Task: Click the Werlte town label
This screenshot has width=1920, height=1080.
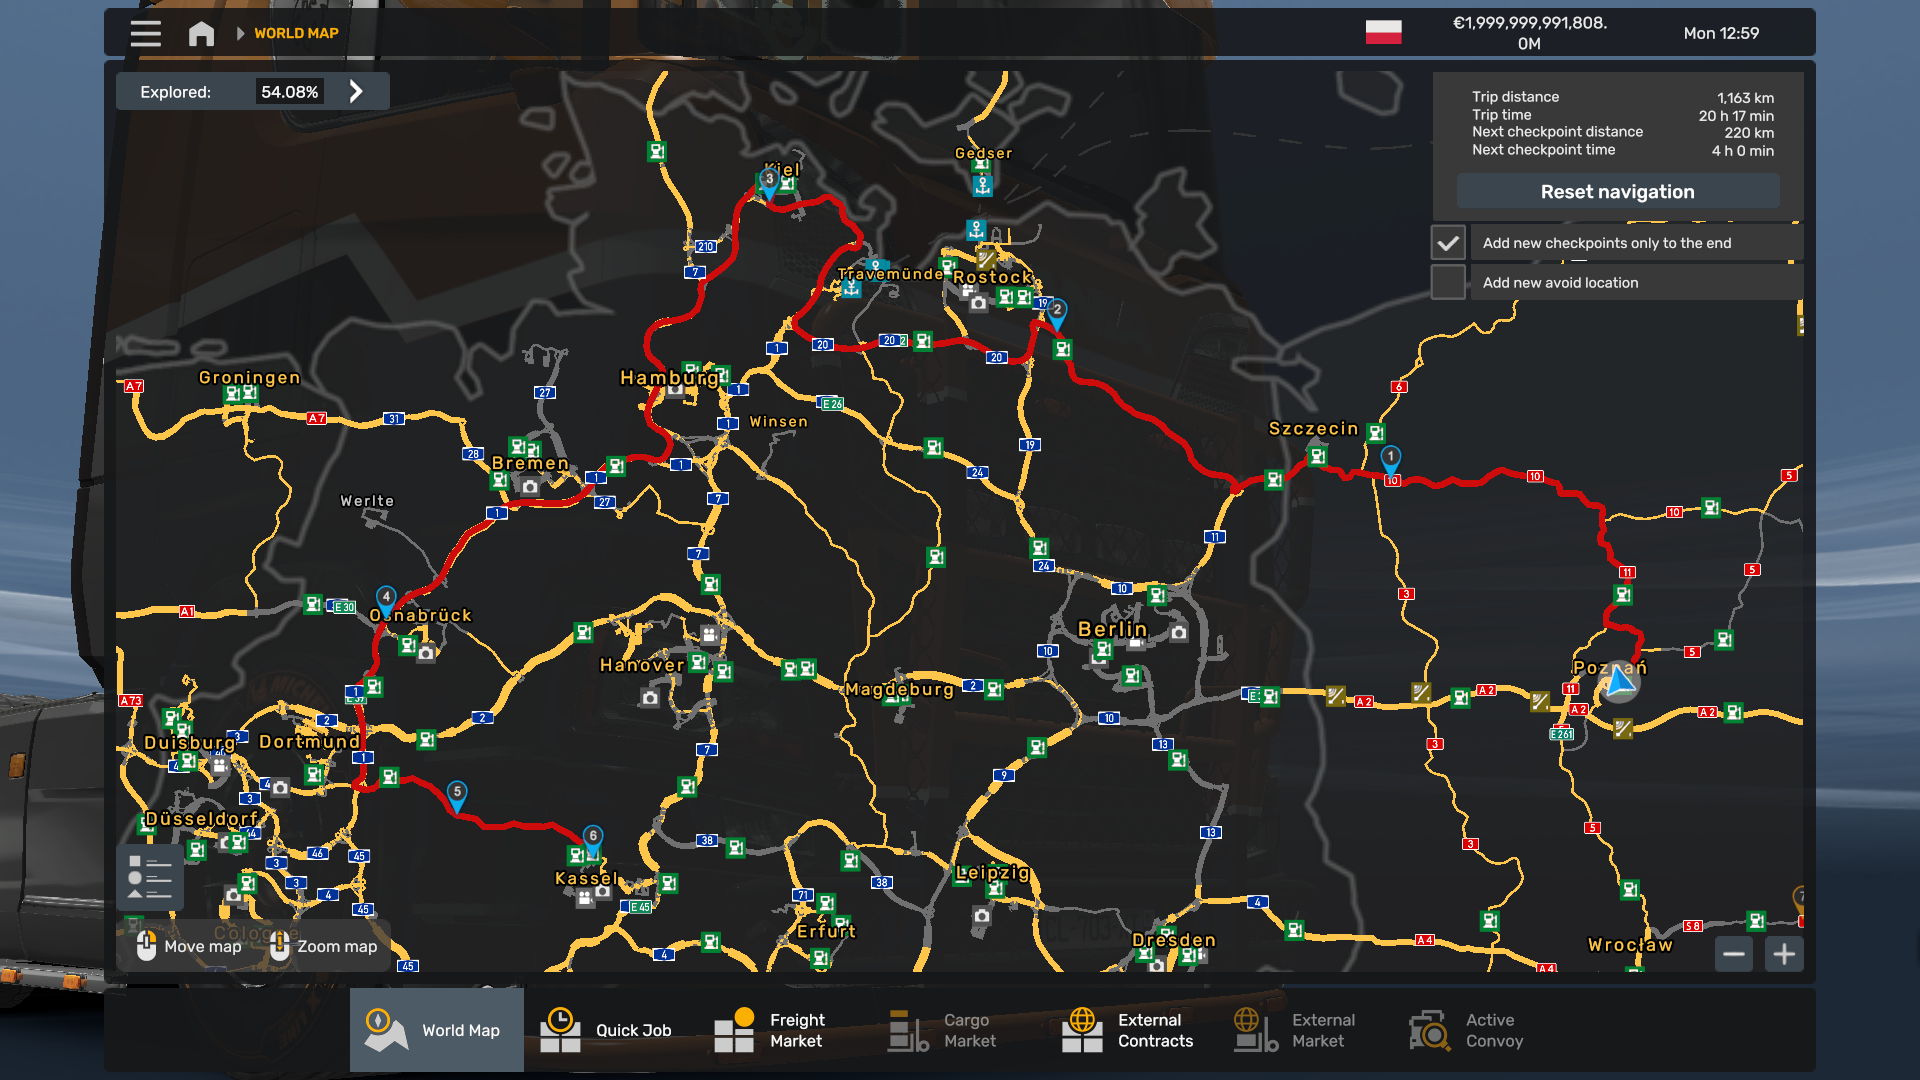Action: (x=367, y=501)
